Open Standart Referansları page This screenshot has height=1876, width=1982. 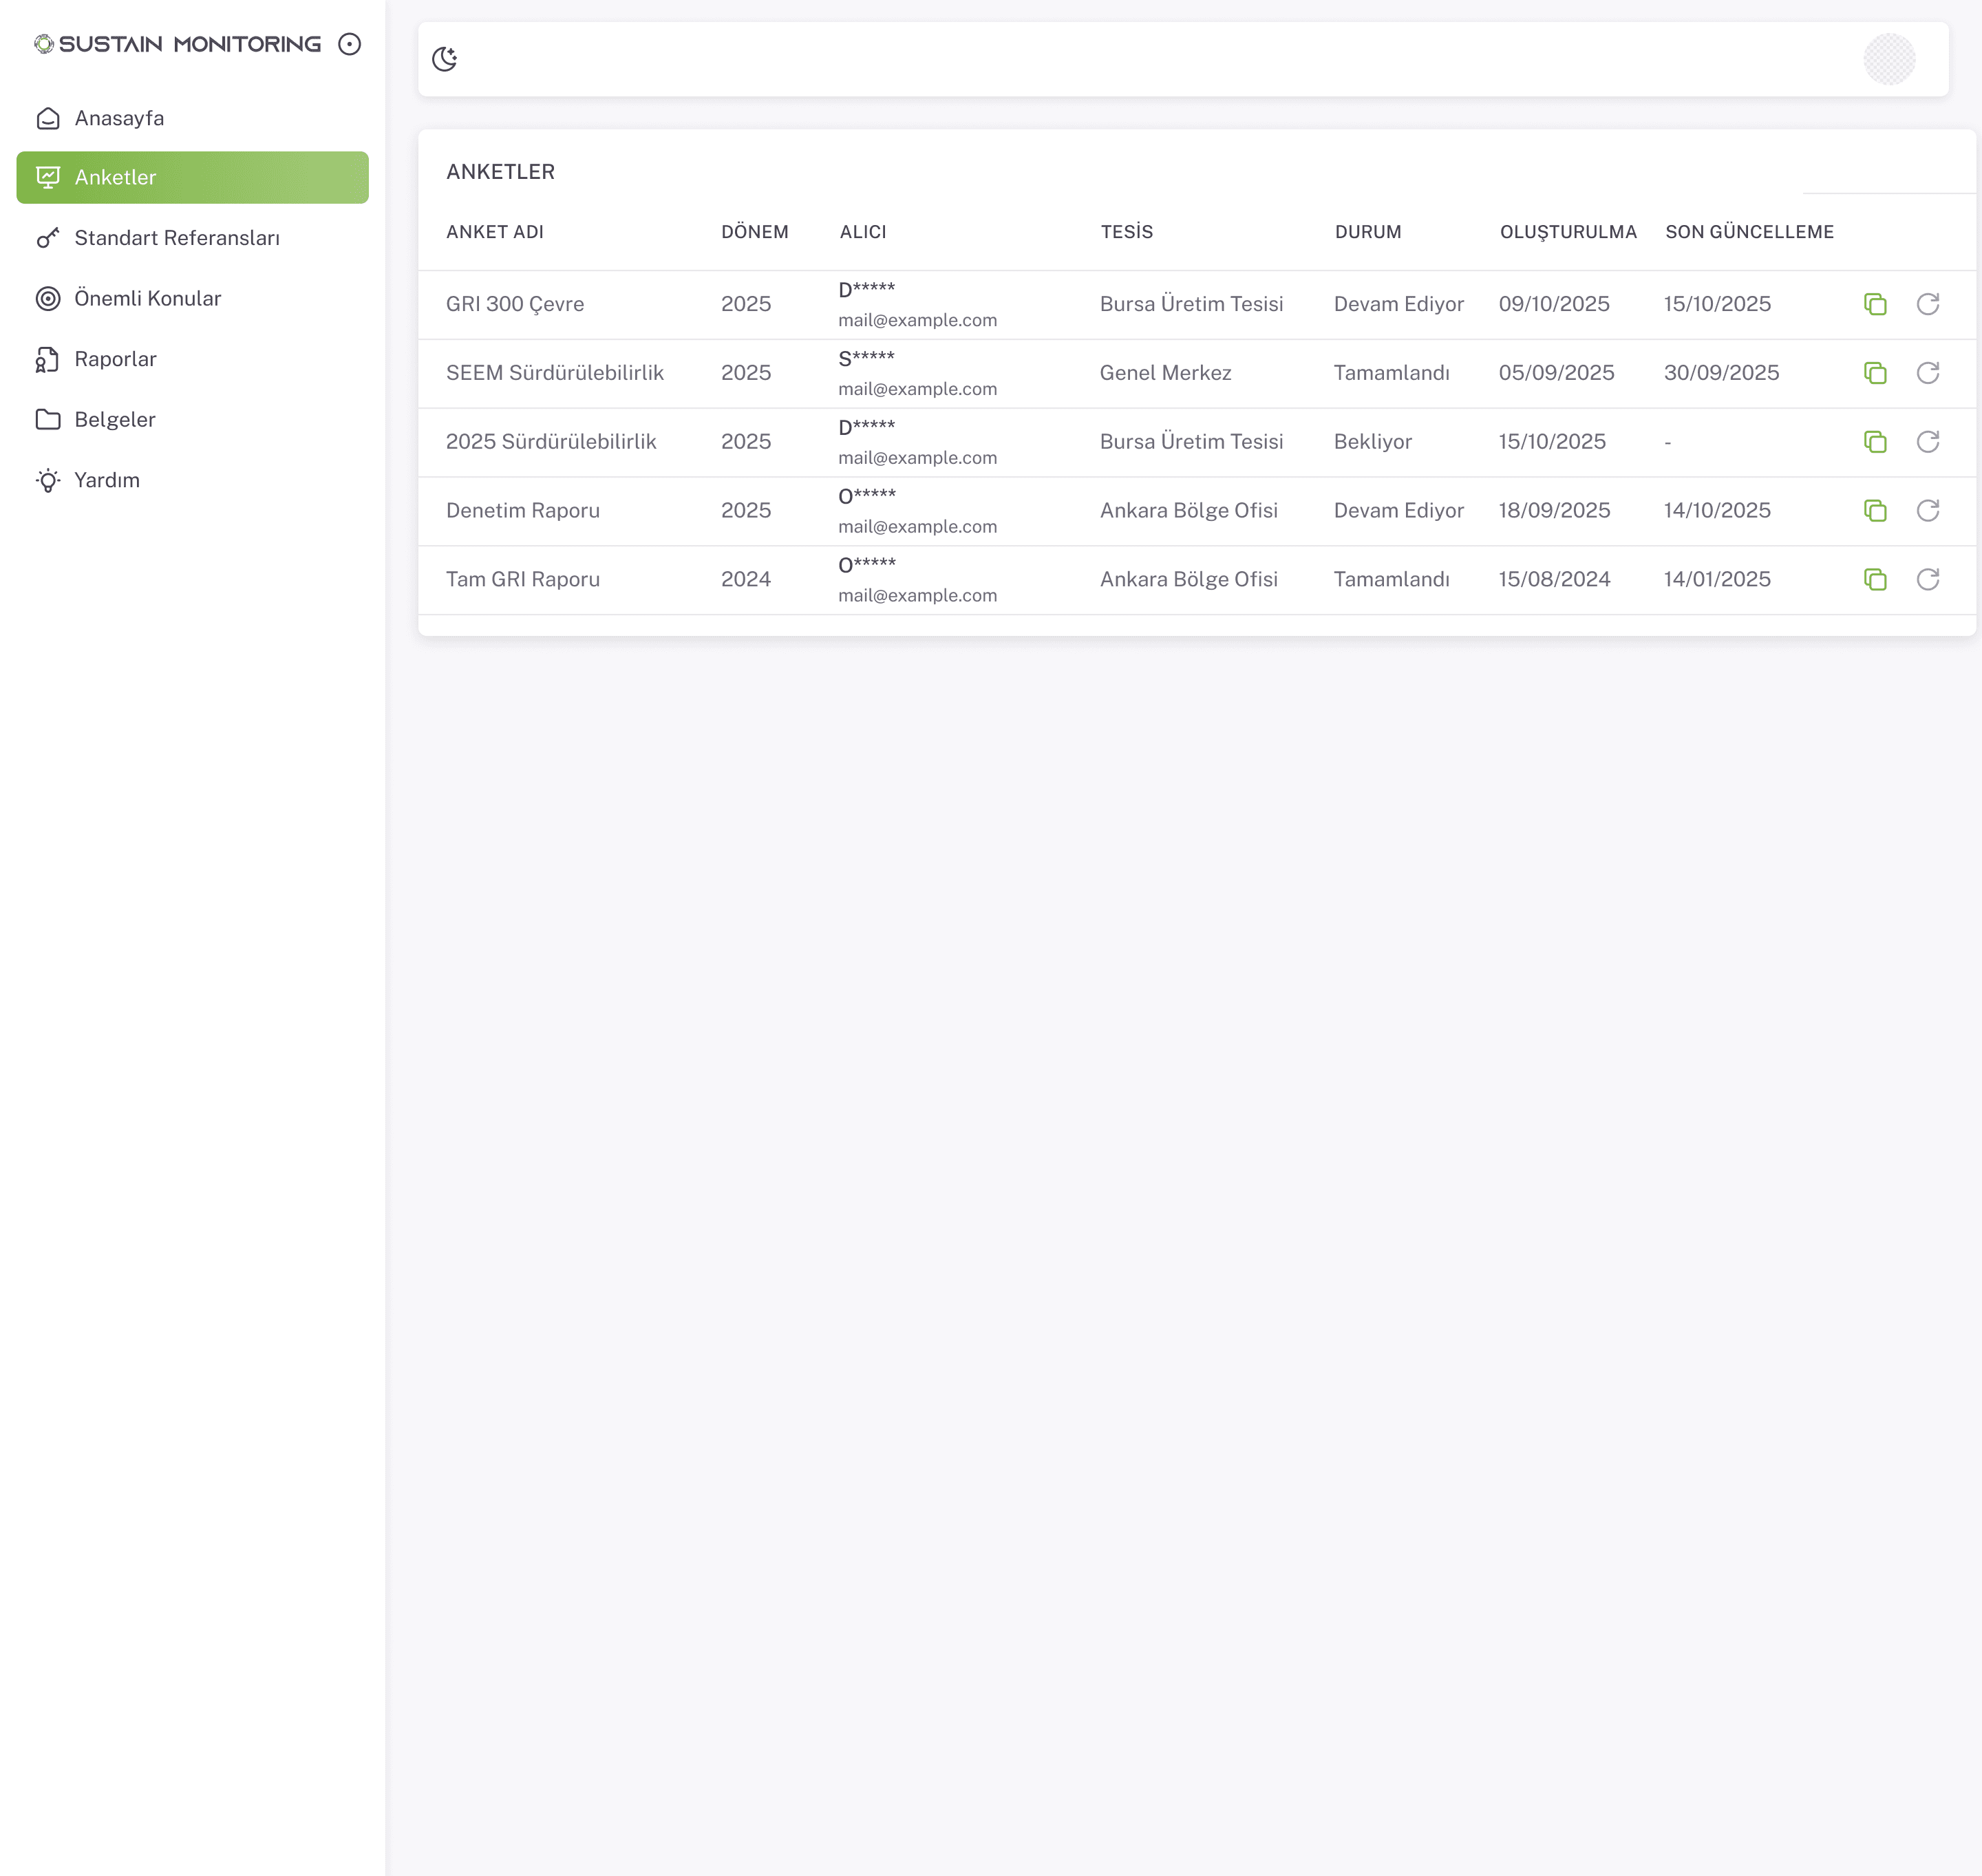pos(177,238)
